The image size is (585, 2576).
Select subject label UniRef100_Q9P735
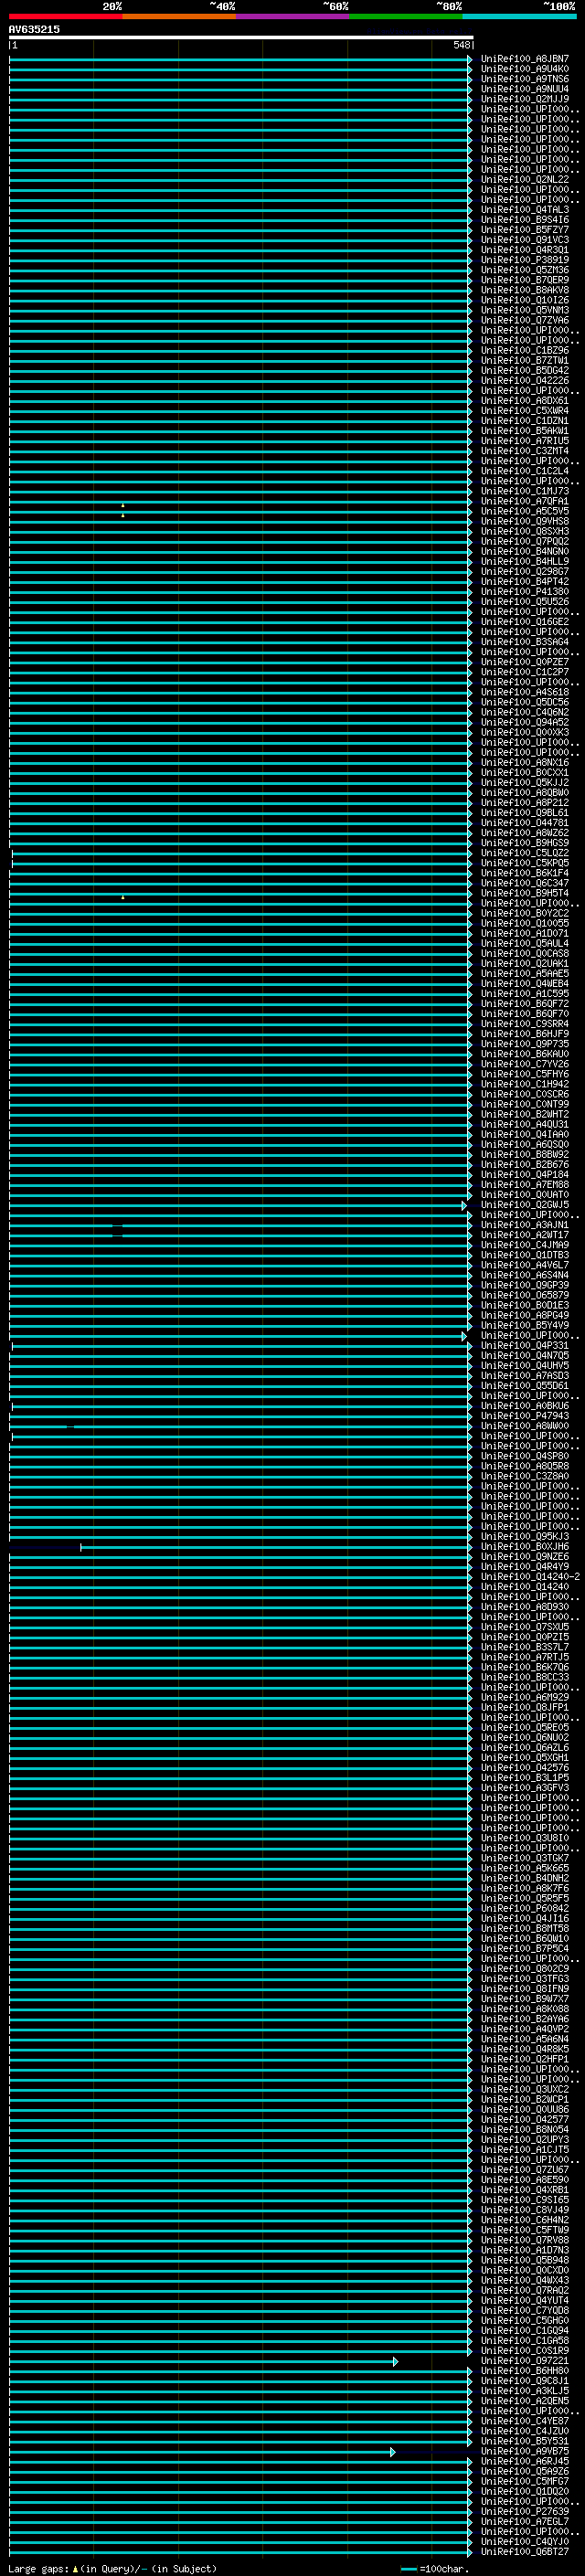coord(524,1044)
